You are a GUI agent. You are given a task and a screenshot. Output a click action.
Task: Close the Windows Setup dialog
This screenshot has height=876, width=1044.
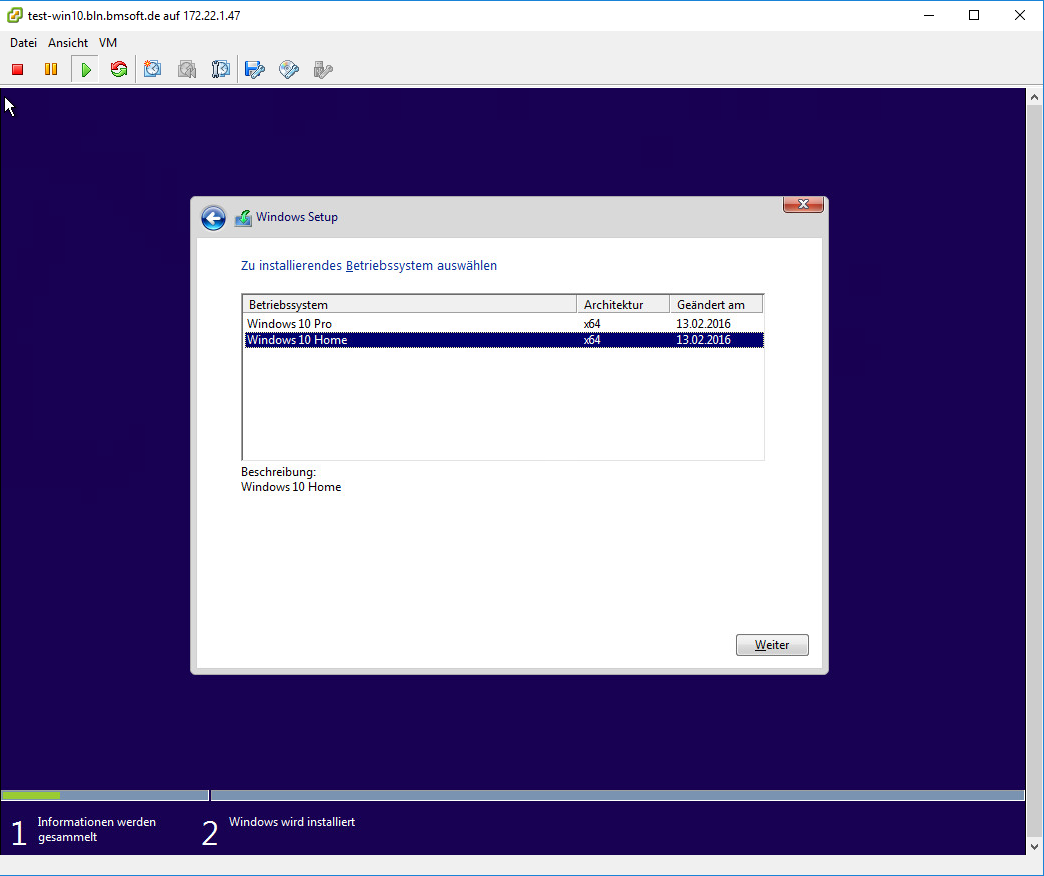pyautogui.click(x=803, y=204)
